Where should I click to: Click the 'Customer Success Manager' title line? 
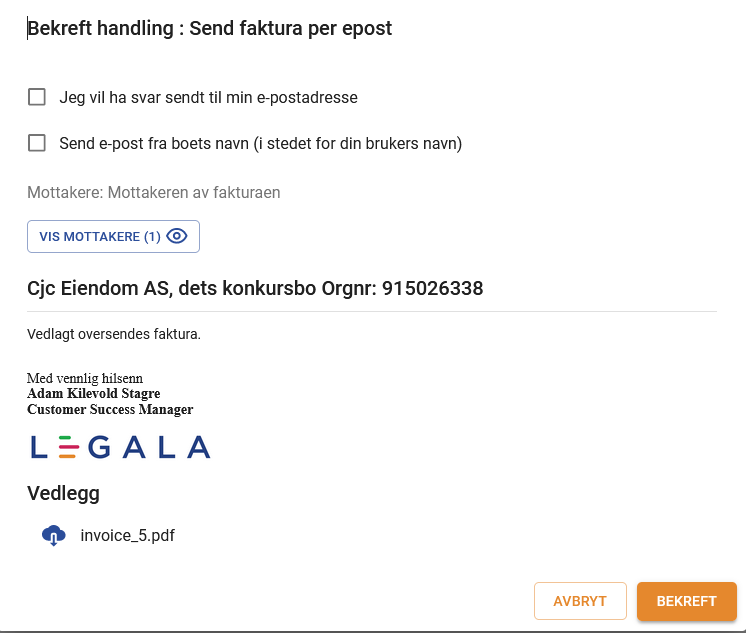point(110,409)
